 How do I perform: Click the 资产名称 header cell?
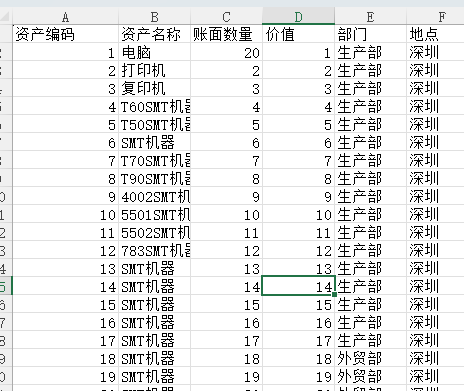click(154, 34)
